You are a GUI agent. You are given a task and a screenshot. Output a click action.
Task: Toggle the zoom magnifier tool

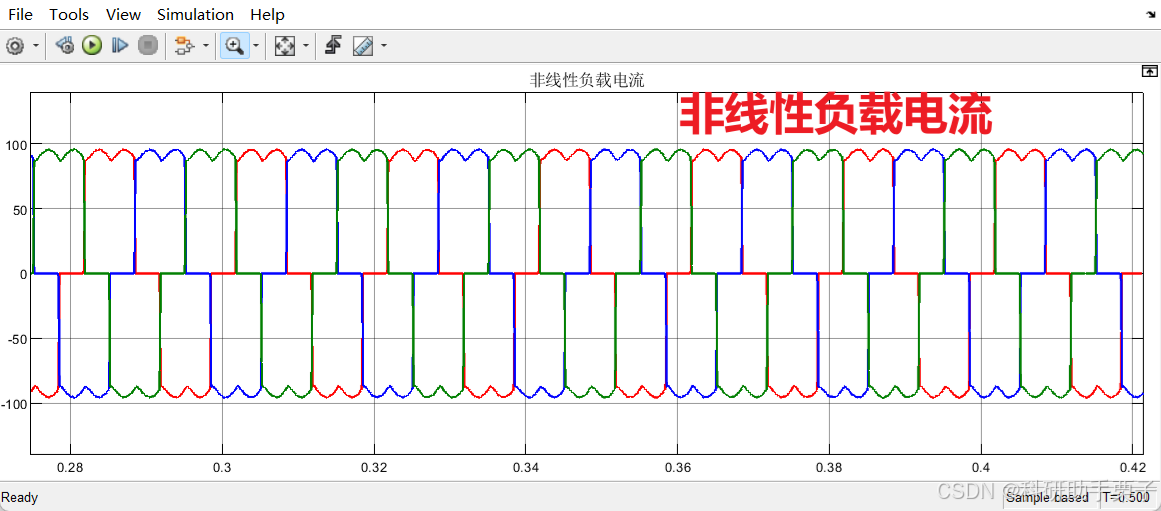coord(235,46)
